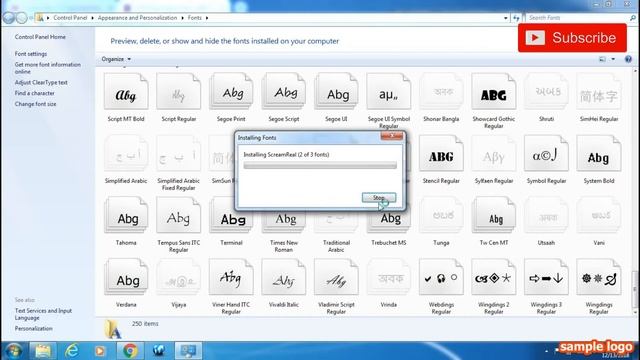Open Personalization link

[33, 329]
